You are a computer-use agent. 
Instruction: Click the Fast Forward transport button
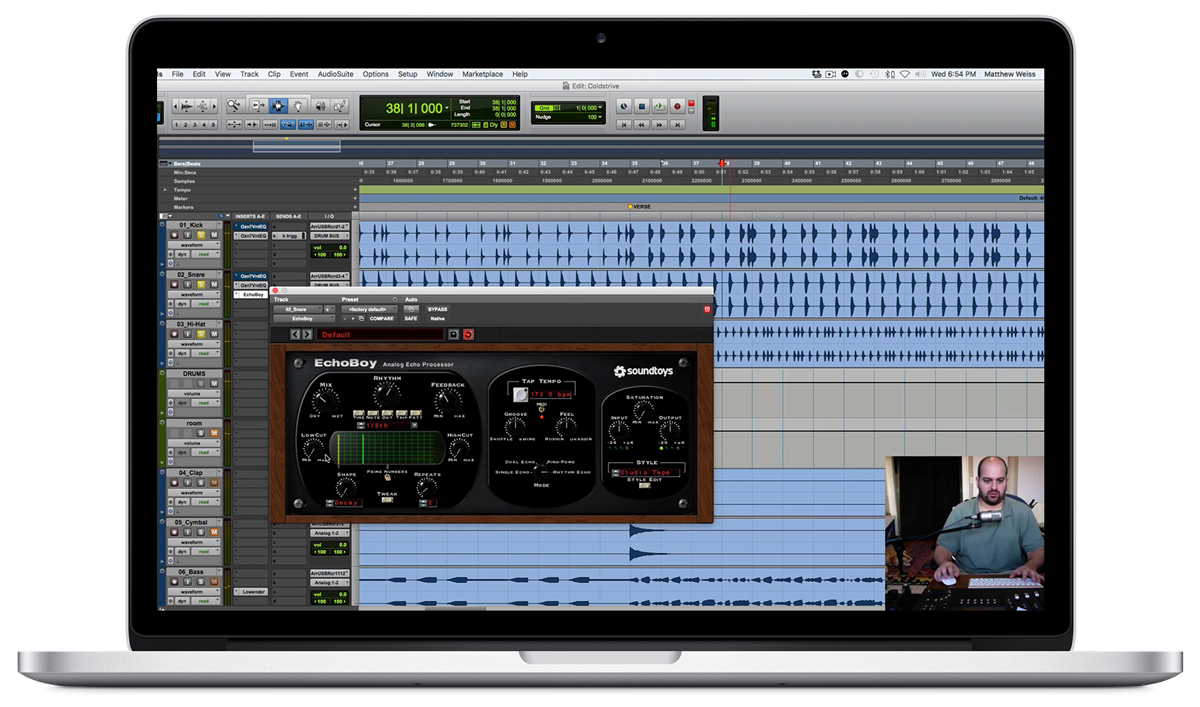[x=659, y=124]
